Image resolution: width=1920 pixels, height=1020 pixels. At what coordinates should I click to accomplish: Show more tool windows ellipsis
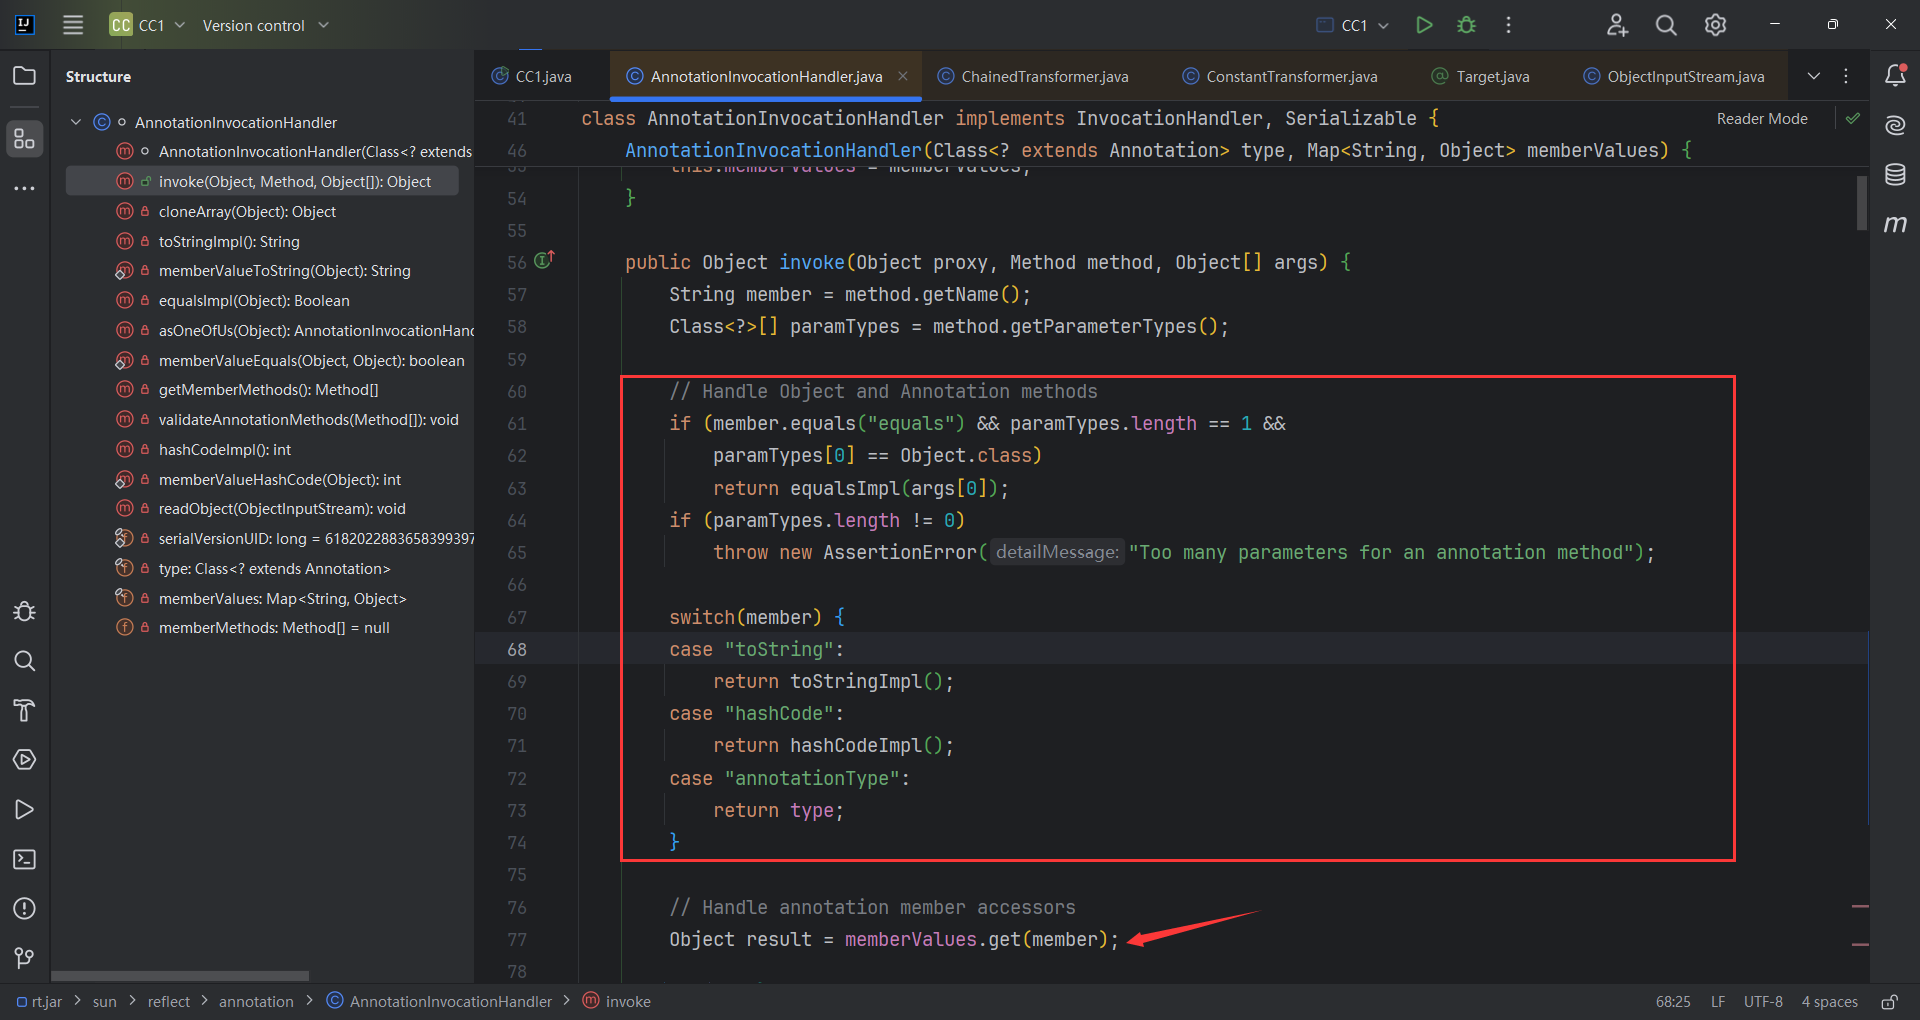(x=24, y=188)
